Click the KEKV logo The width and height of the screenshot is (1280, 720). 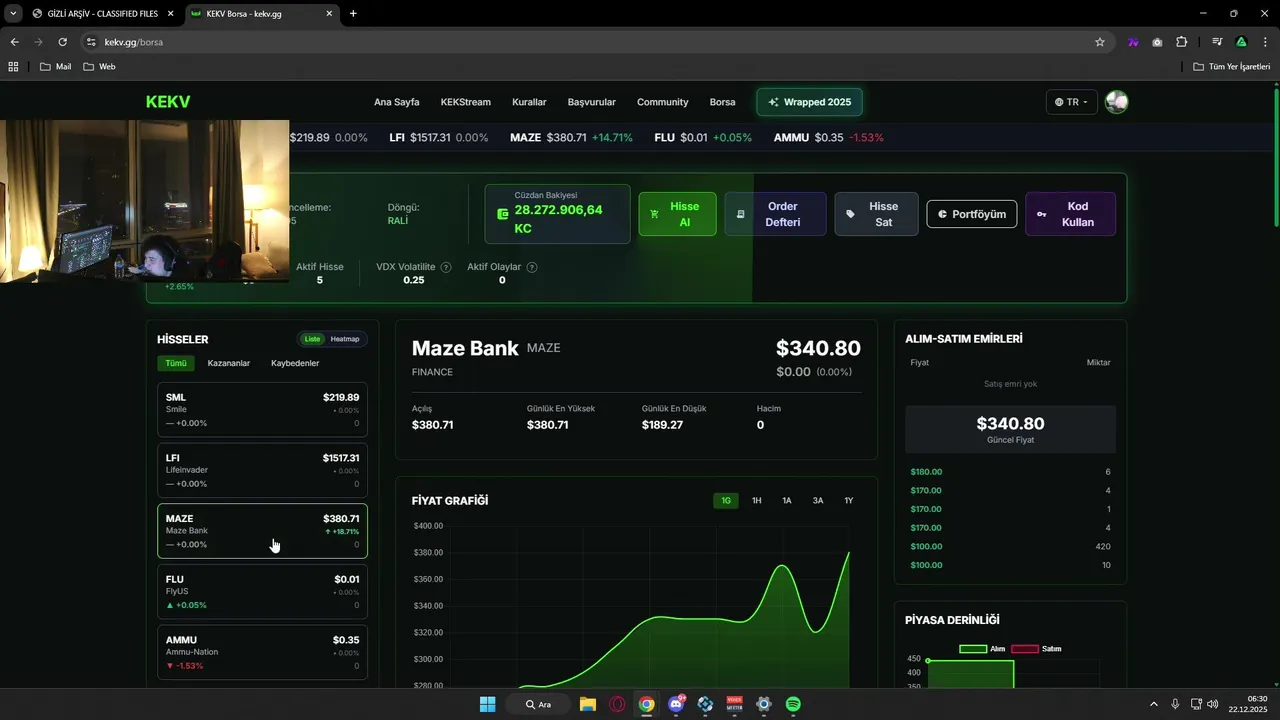(x=168, y=102)
